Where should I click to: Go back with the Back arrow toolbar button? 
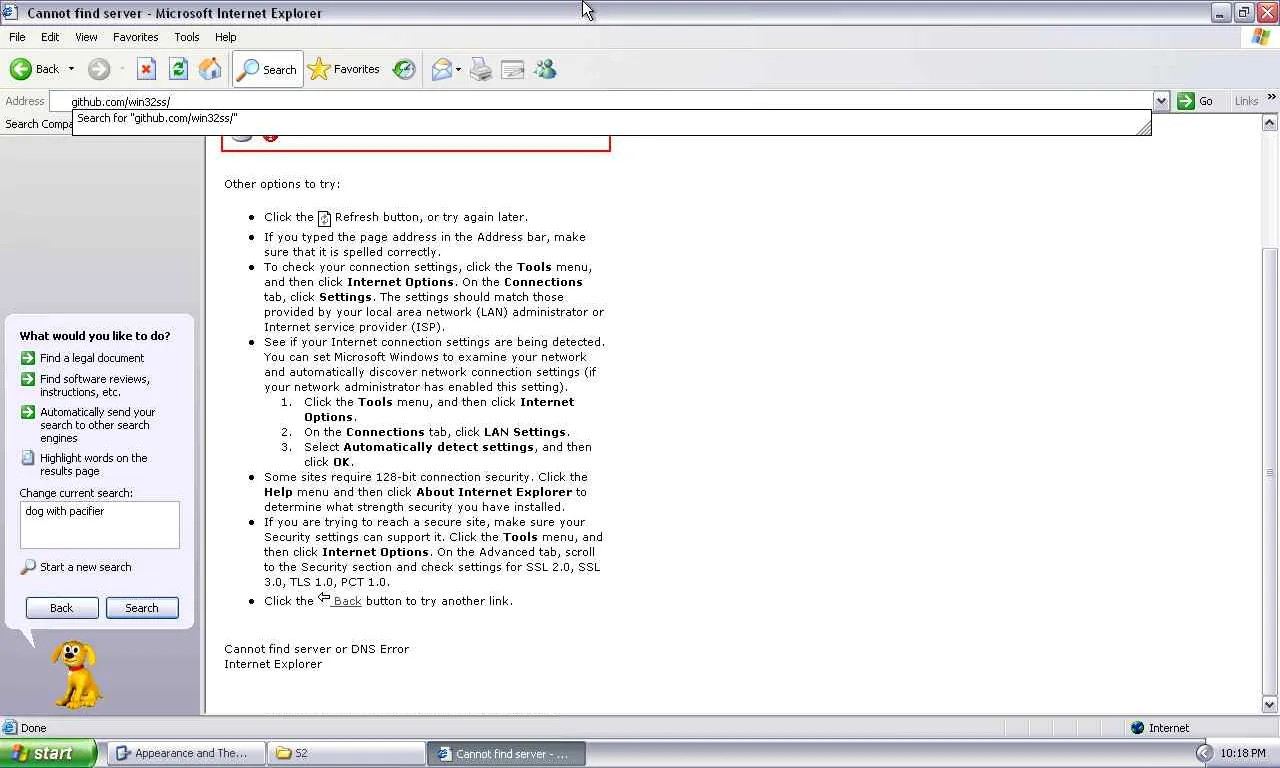pyautogui.click(x=35, y=69)
